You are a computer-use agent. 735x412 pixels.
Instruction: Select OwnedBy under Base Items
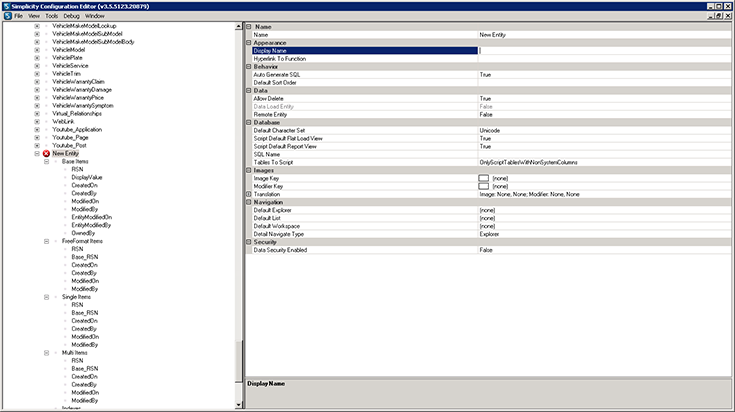[x=83, y=233]
